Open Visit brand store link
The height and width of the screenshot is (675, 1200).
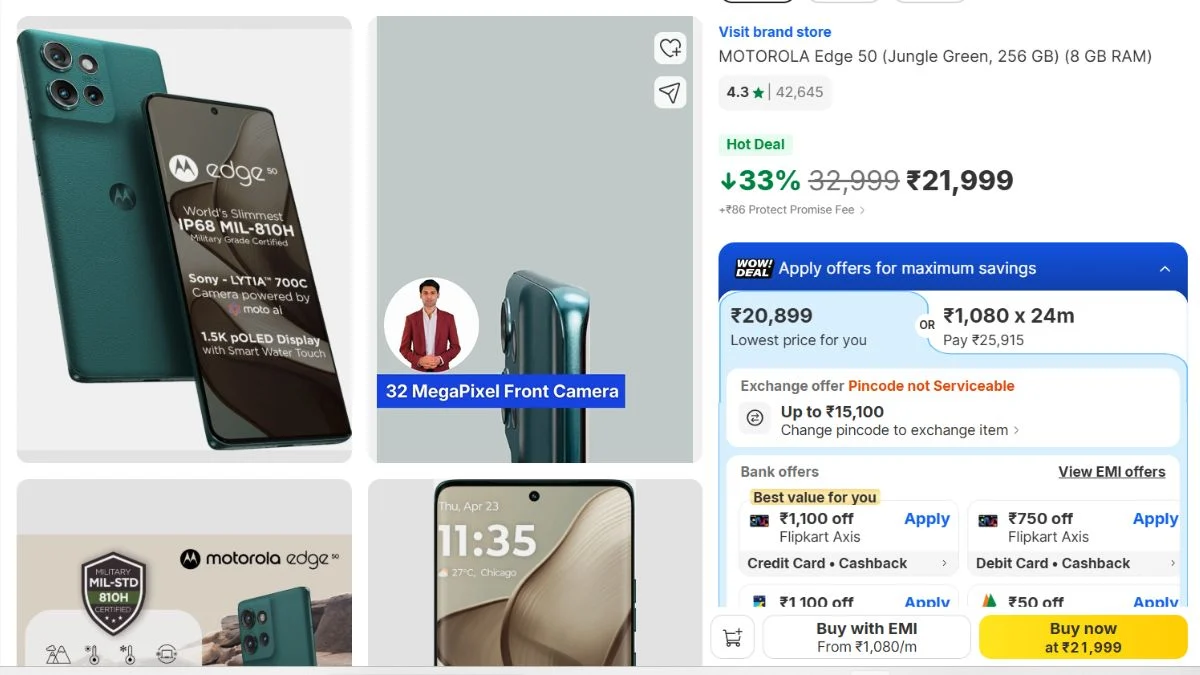(x=775, y=32)
